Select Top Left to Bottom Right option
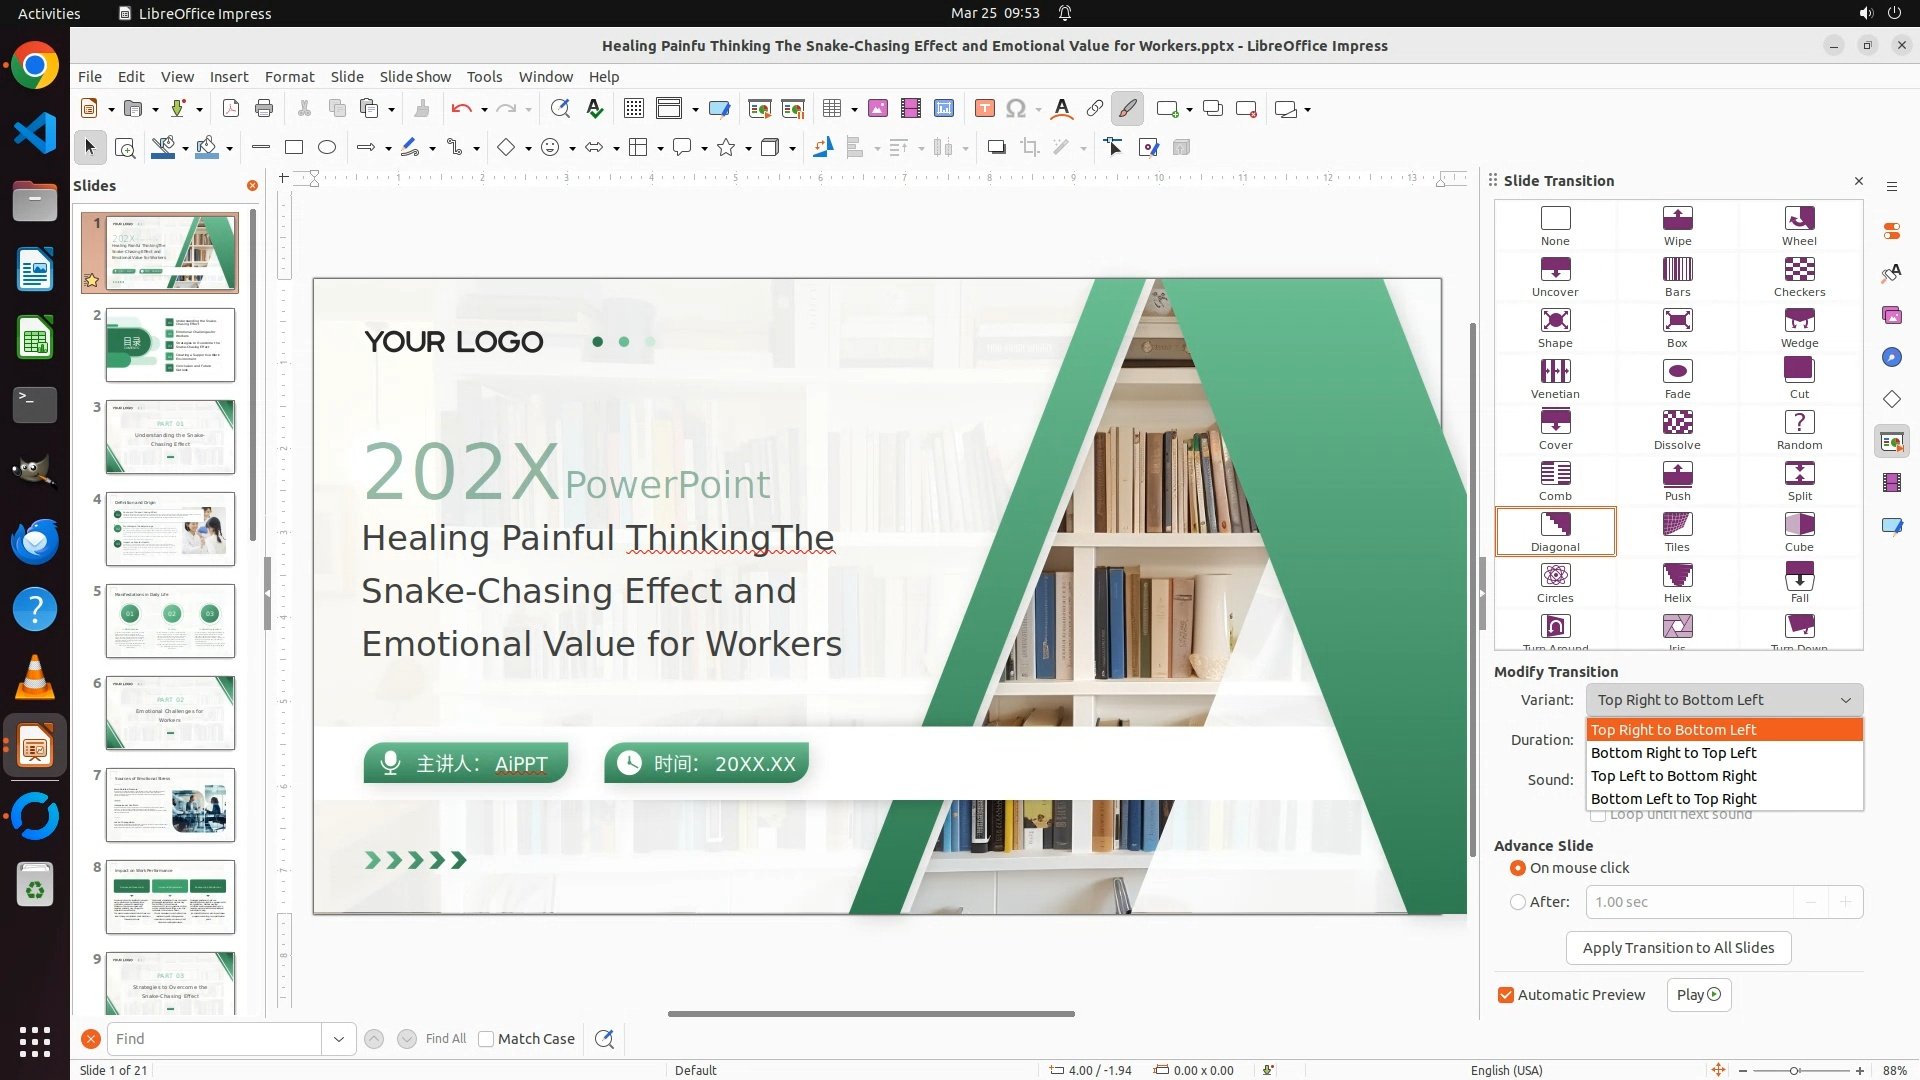This screenshot has width=1920, height=1080. tap(1673, 776)
